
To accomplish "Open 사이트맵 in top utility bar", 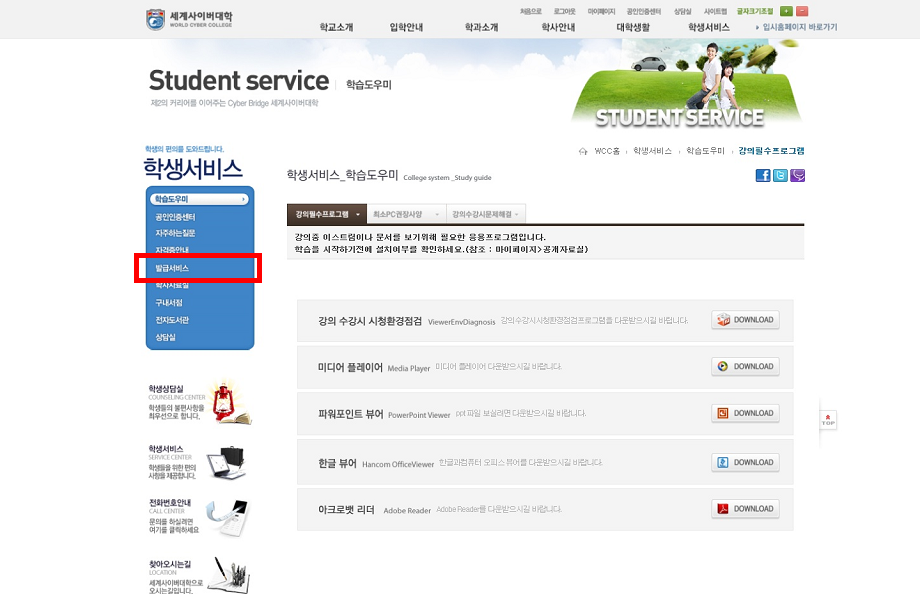I will [x=715, y=11].
